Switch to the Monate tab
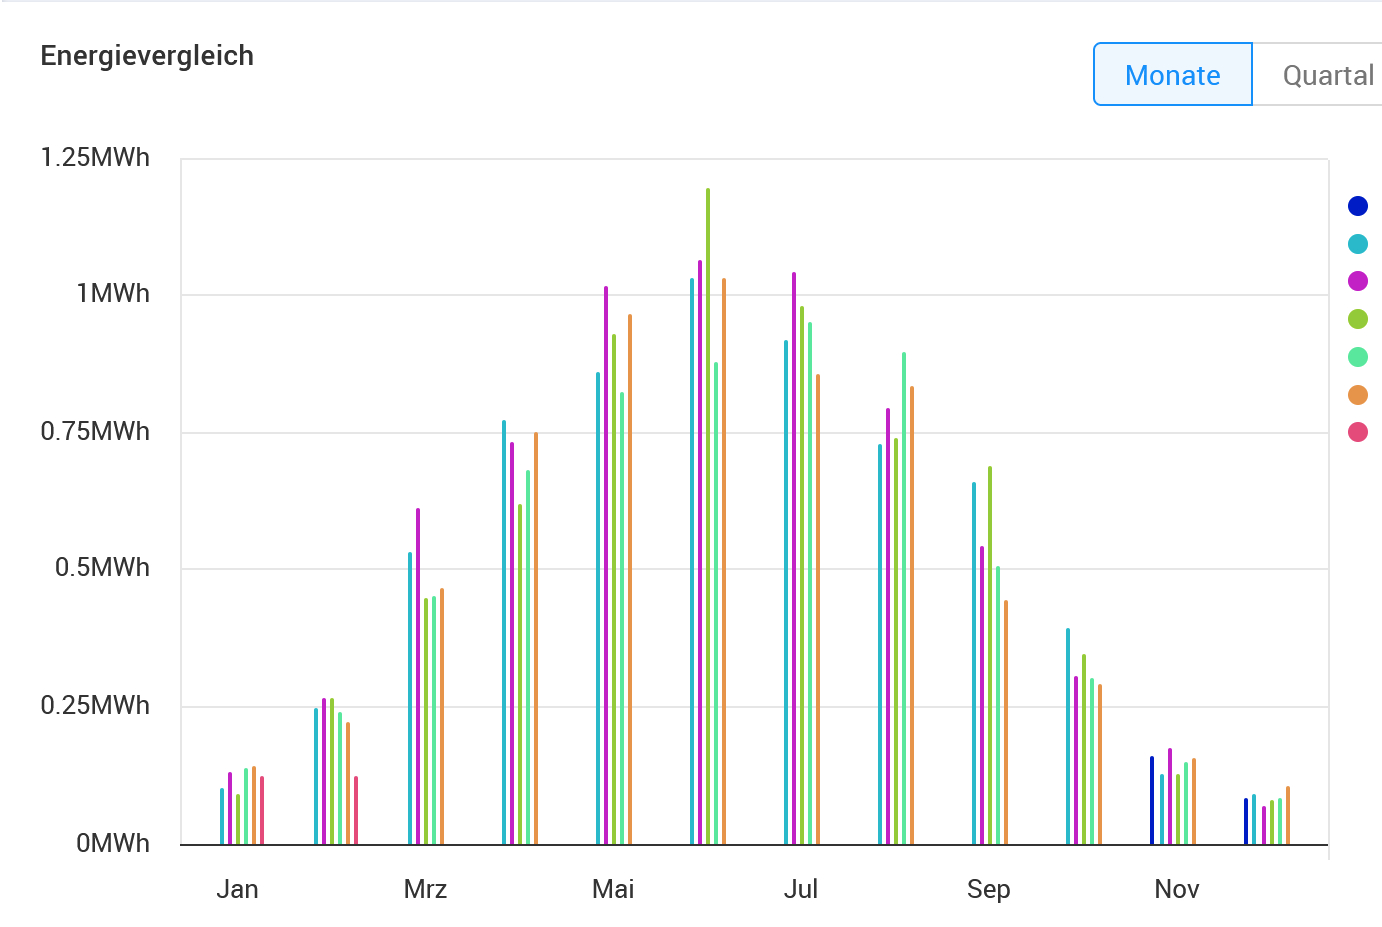This screenshot has width=1382, height=927. click(x=1172, y=75)
